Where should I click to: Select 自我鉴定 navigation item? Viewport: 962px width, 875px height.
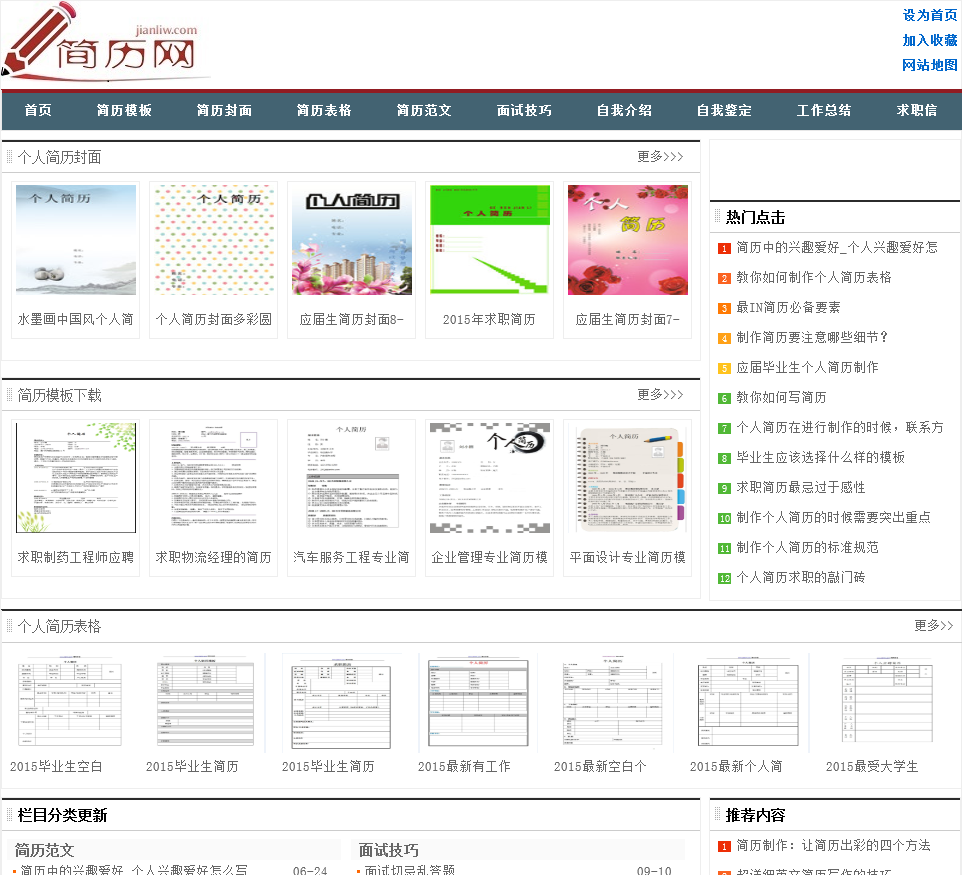pyautogui.click(x=725, y=110)
